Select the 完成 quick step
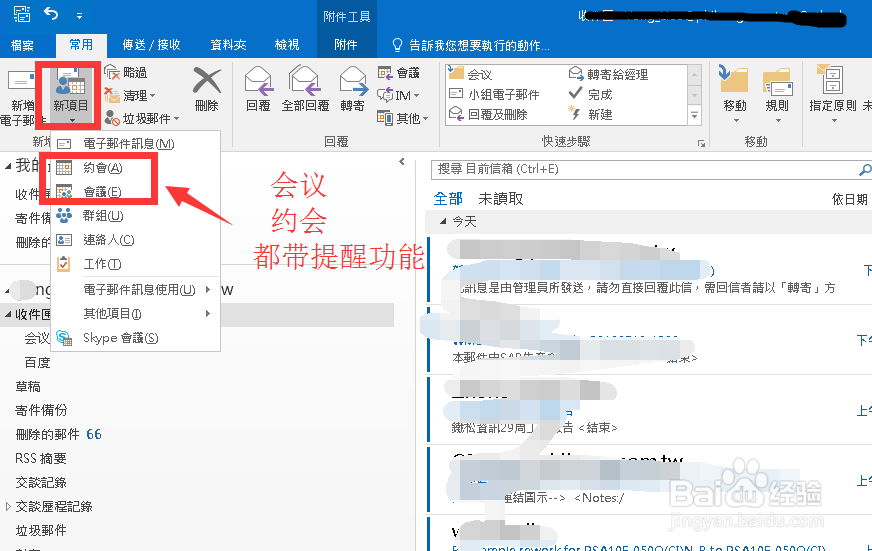This screenshot has height=551, width=872. click(x=590, y=95)
